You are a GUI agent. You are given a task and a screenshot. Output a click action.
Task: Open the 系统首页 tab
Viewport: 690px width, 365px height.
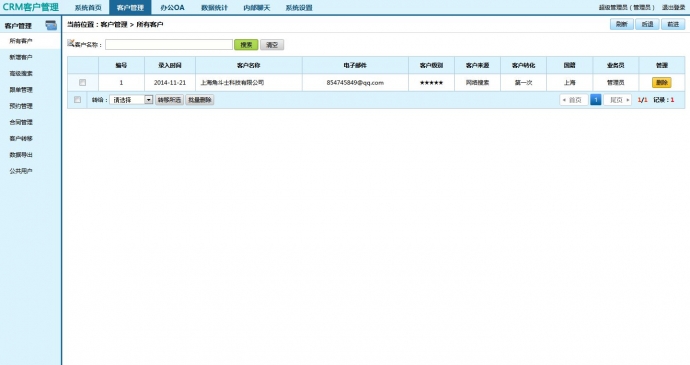(x=88, y=7)
